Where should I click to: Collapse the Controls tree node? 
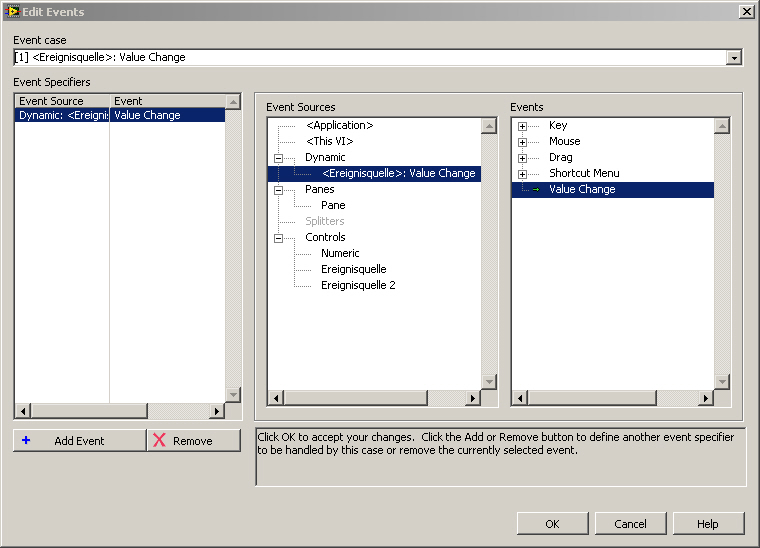pos(278,238)
